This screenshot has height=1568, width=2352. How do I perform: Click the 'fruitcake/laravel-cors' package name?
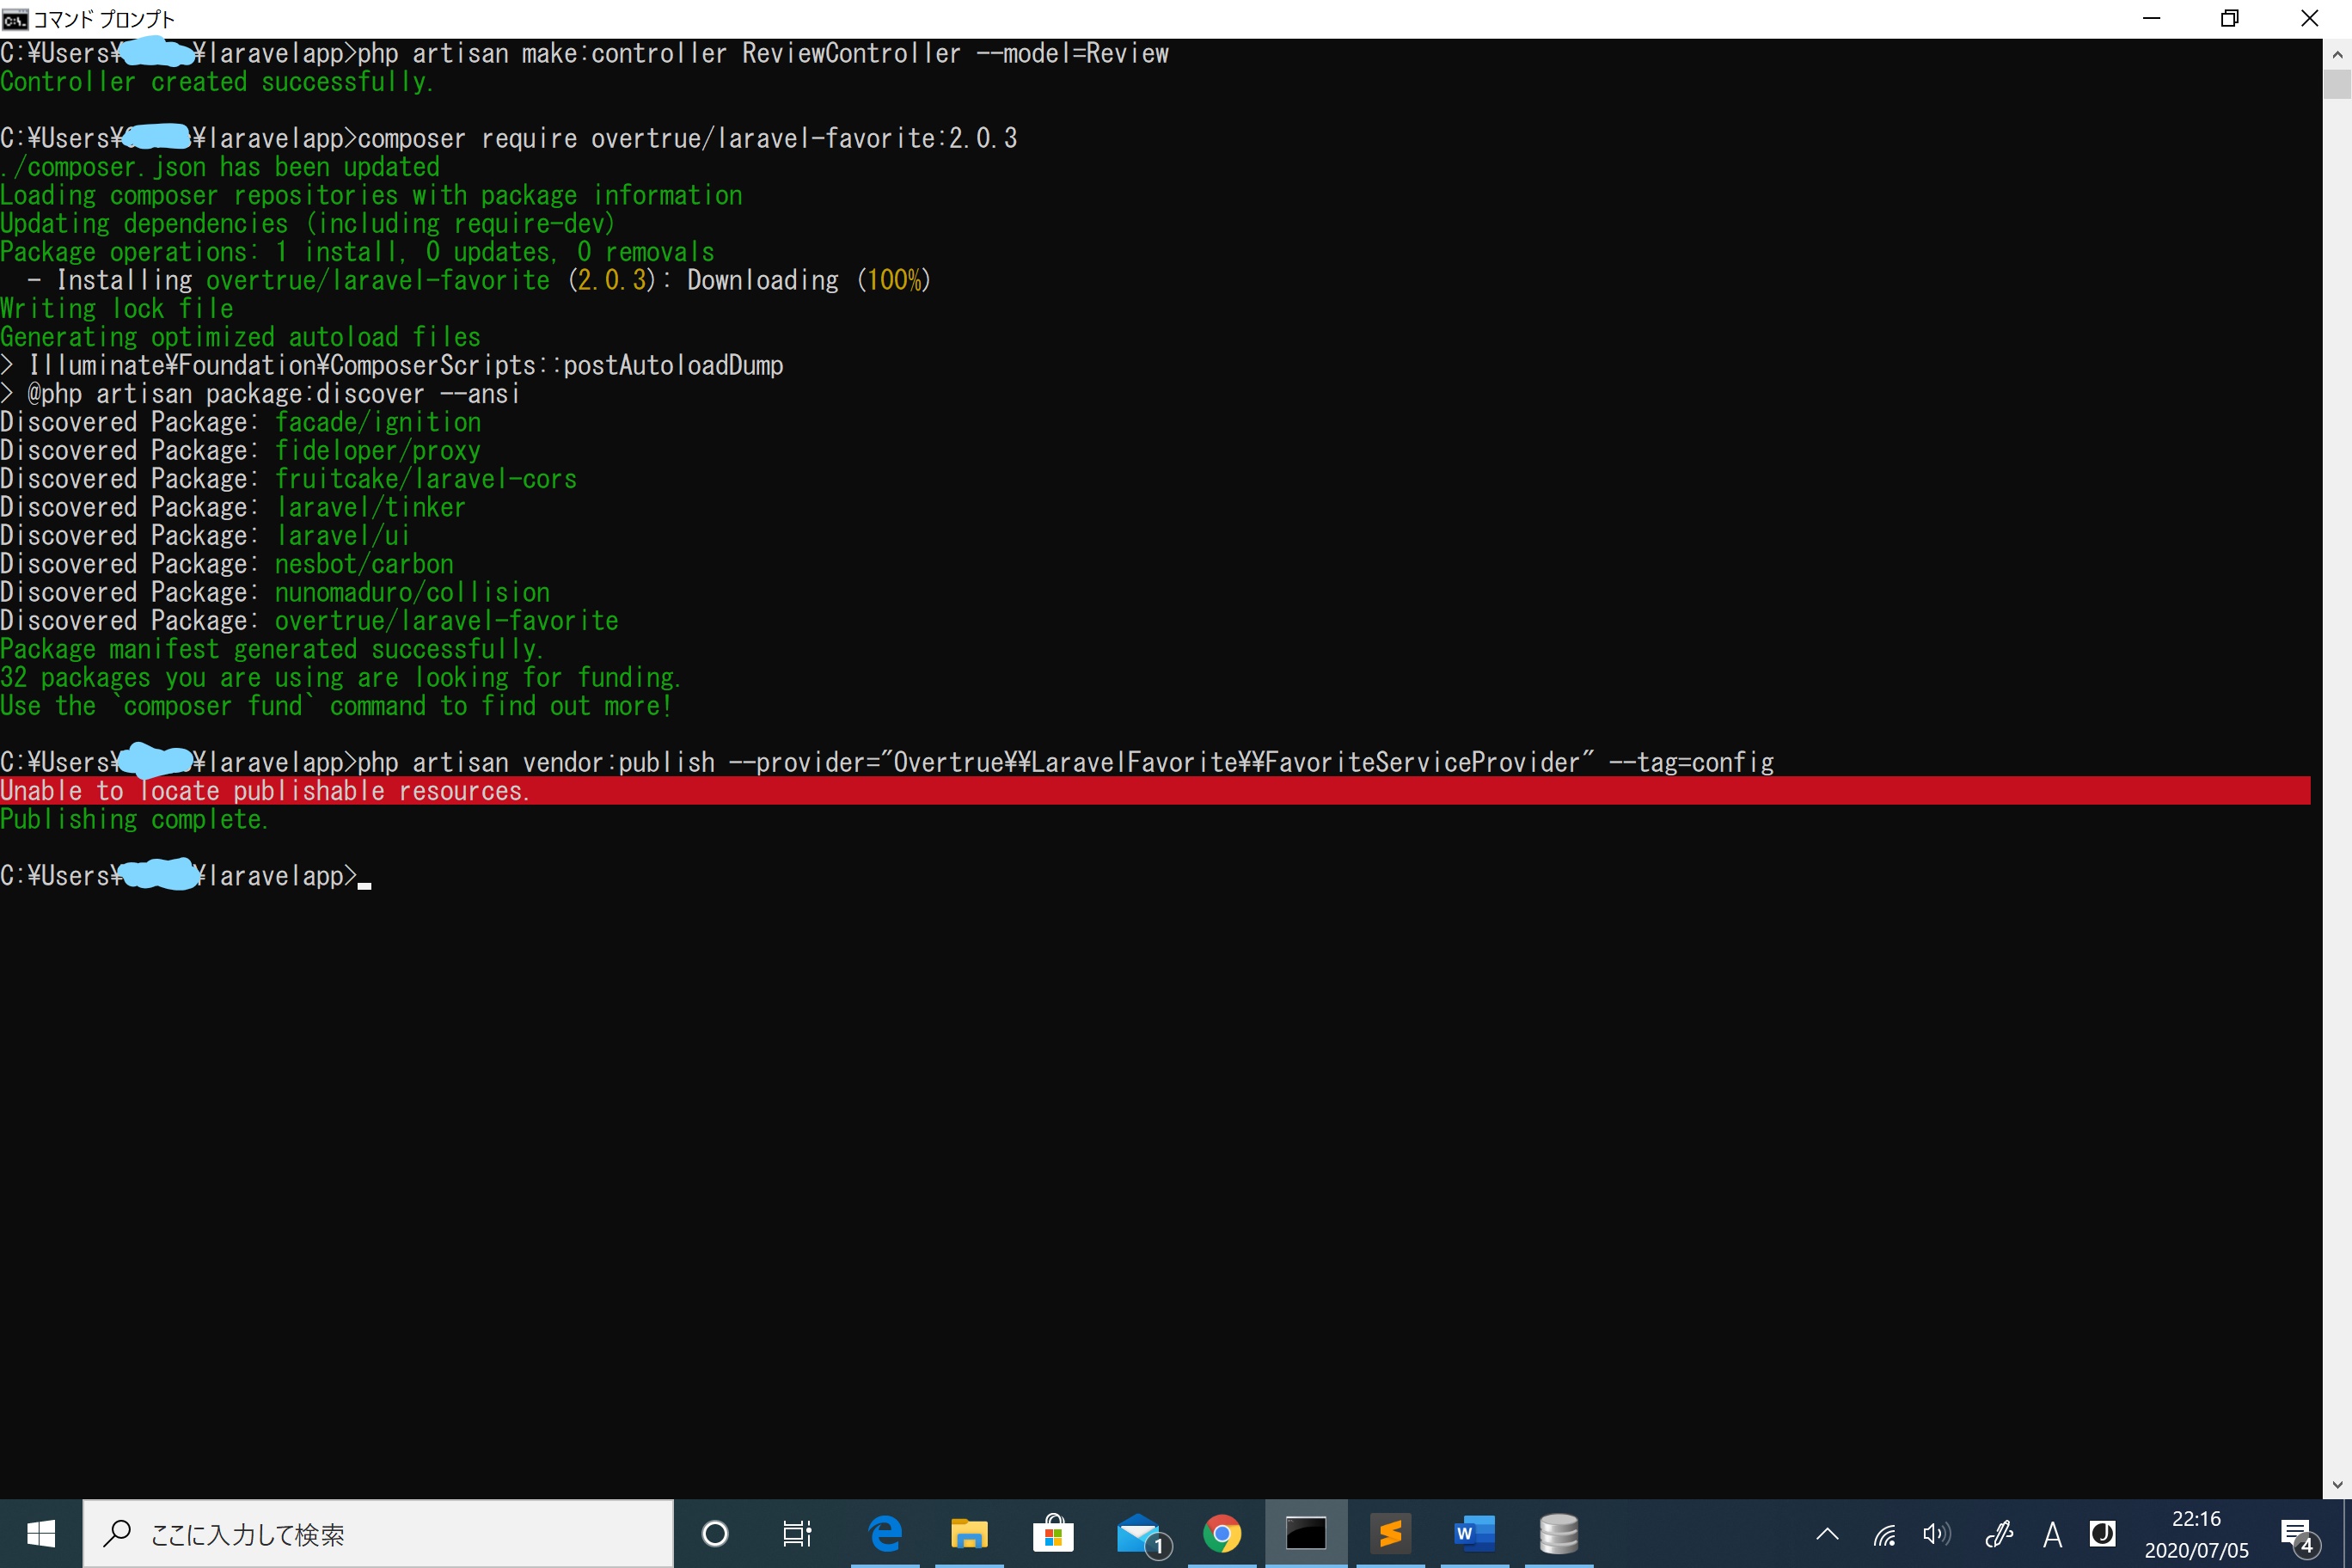(426, 479)
